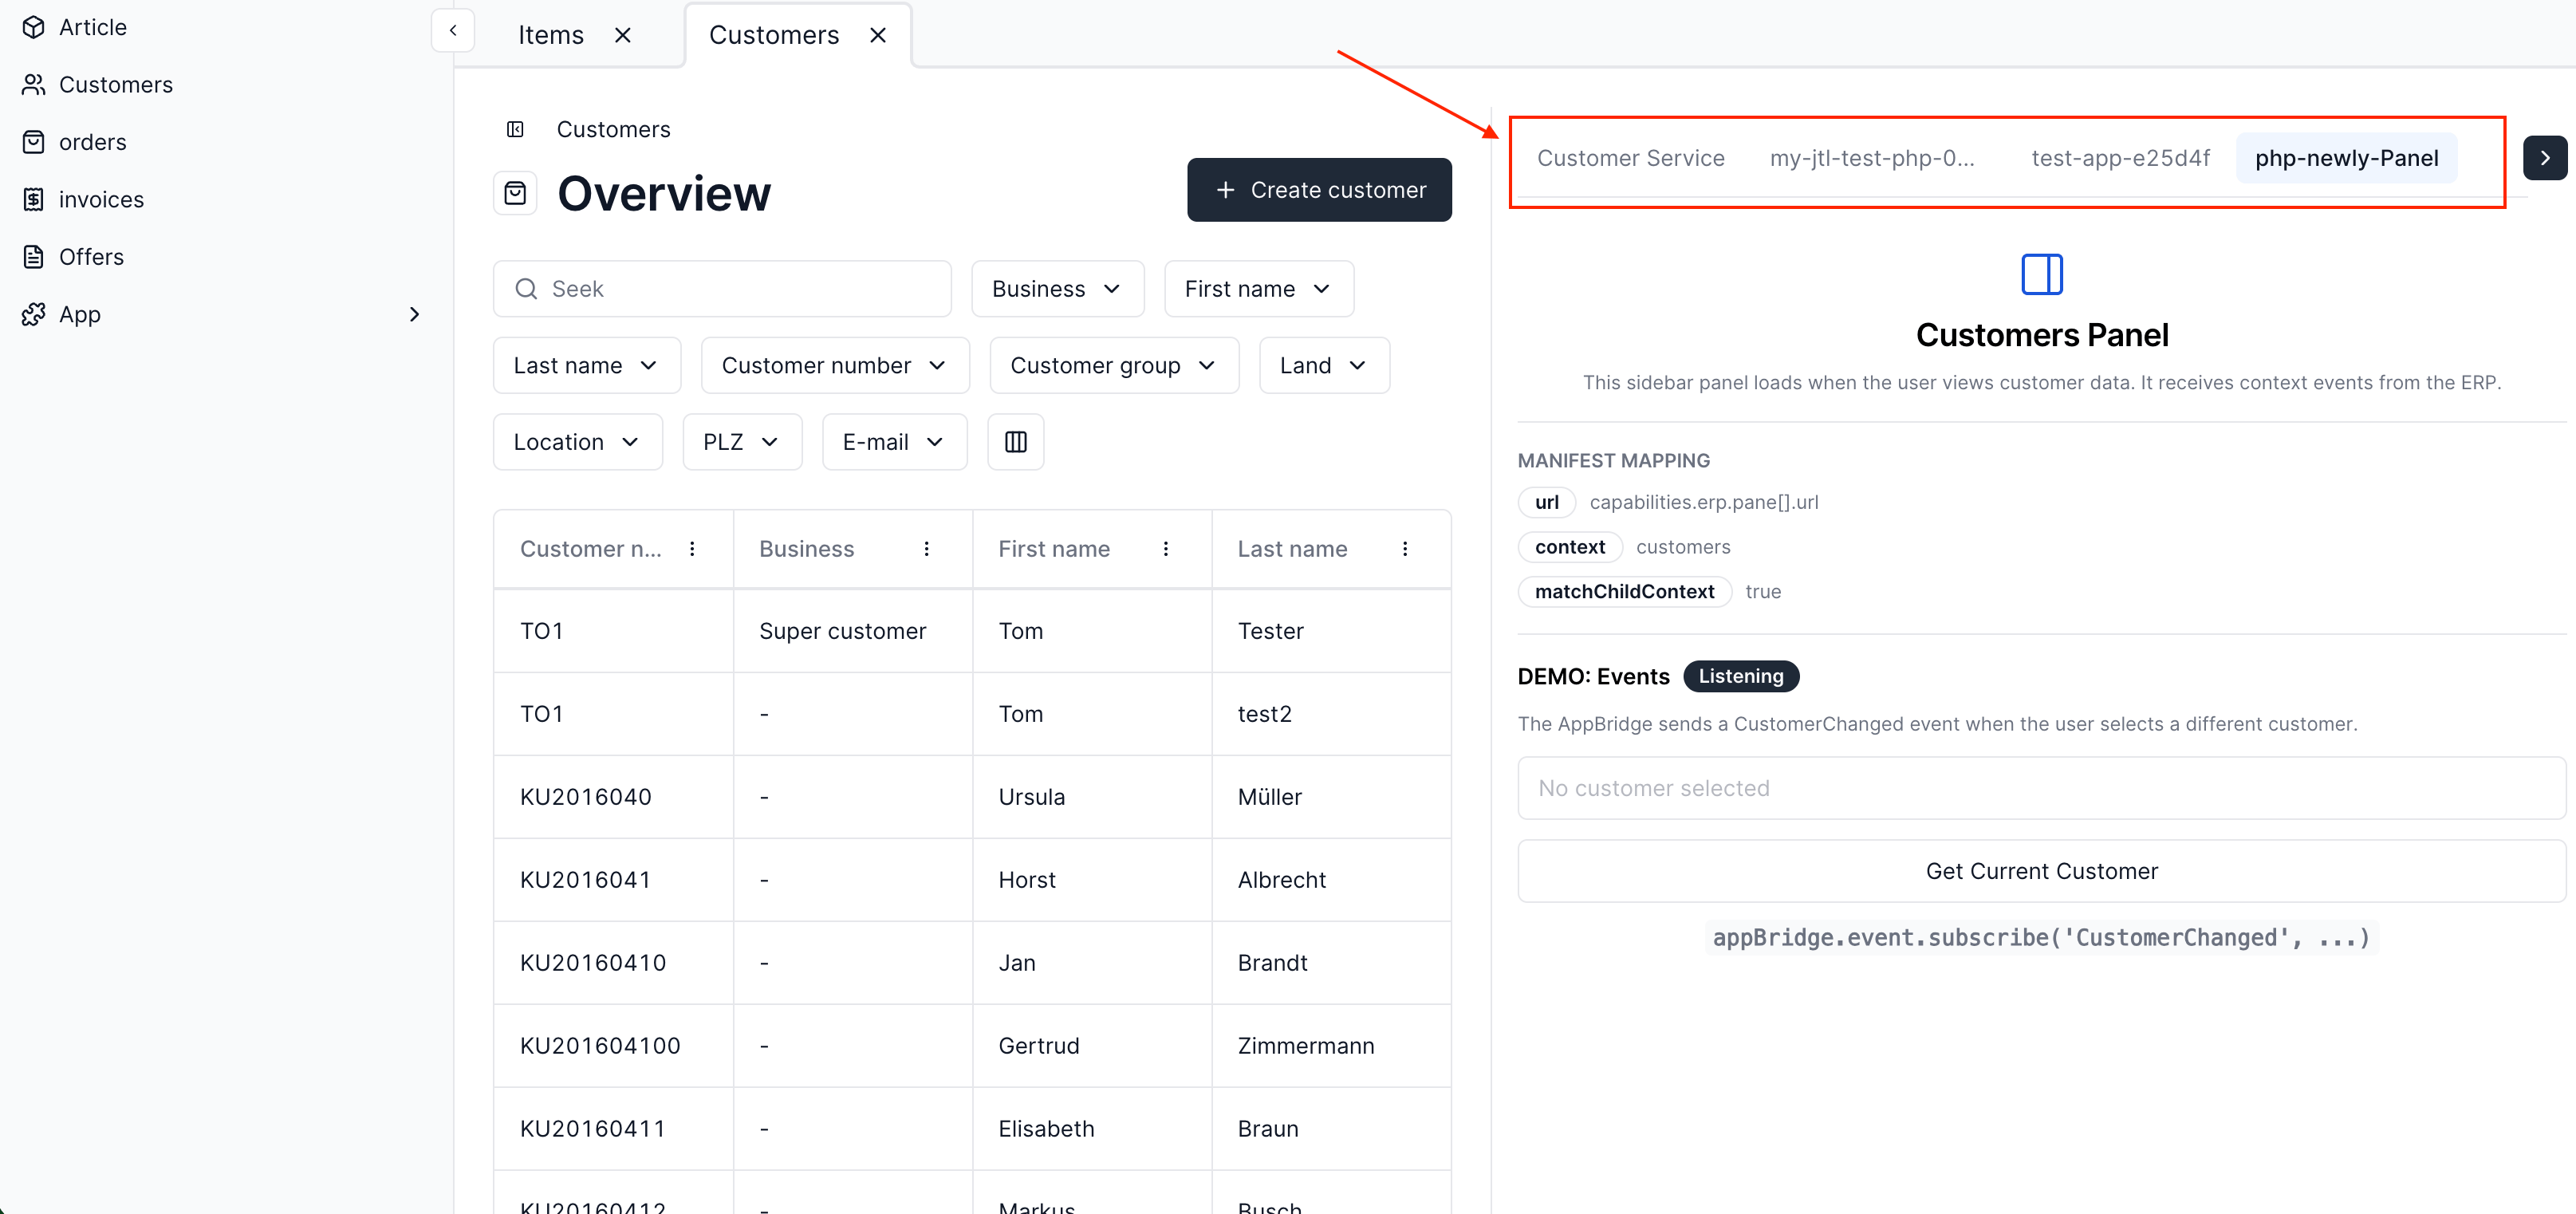Select the row with last name Tester
This screenshot has width=2576, height=1214.
point(972,631)
